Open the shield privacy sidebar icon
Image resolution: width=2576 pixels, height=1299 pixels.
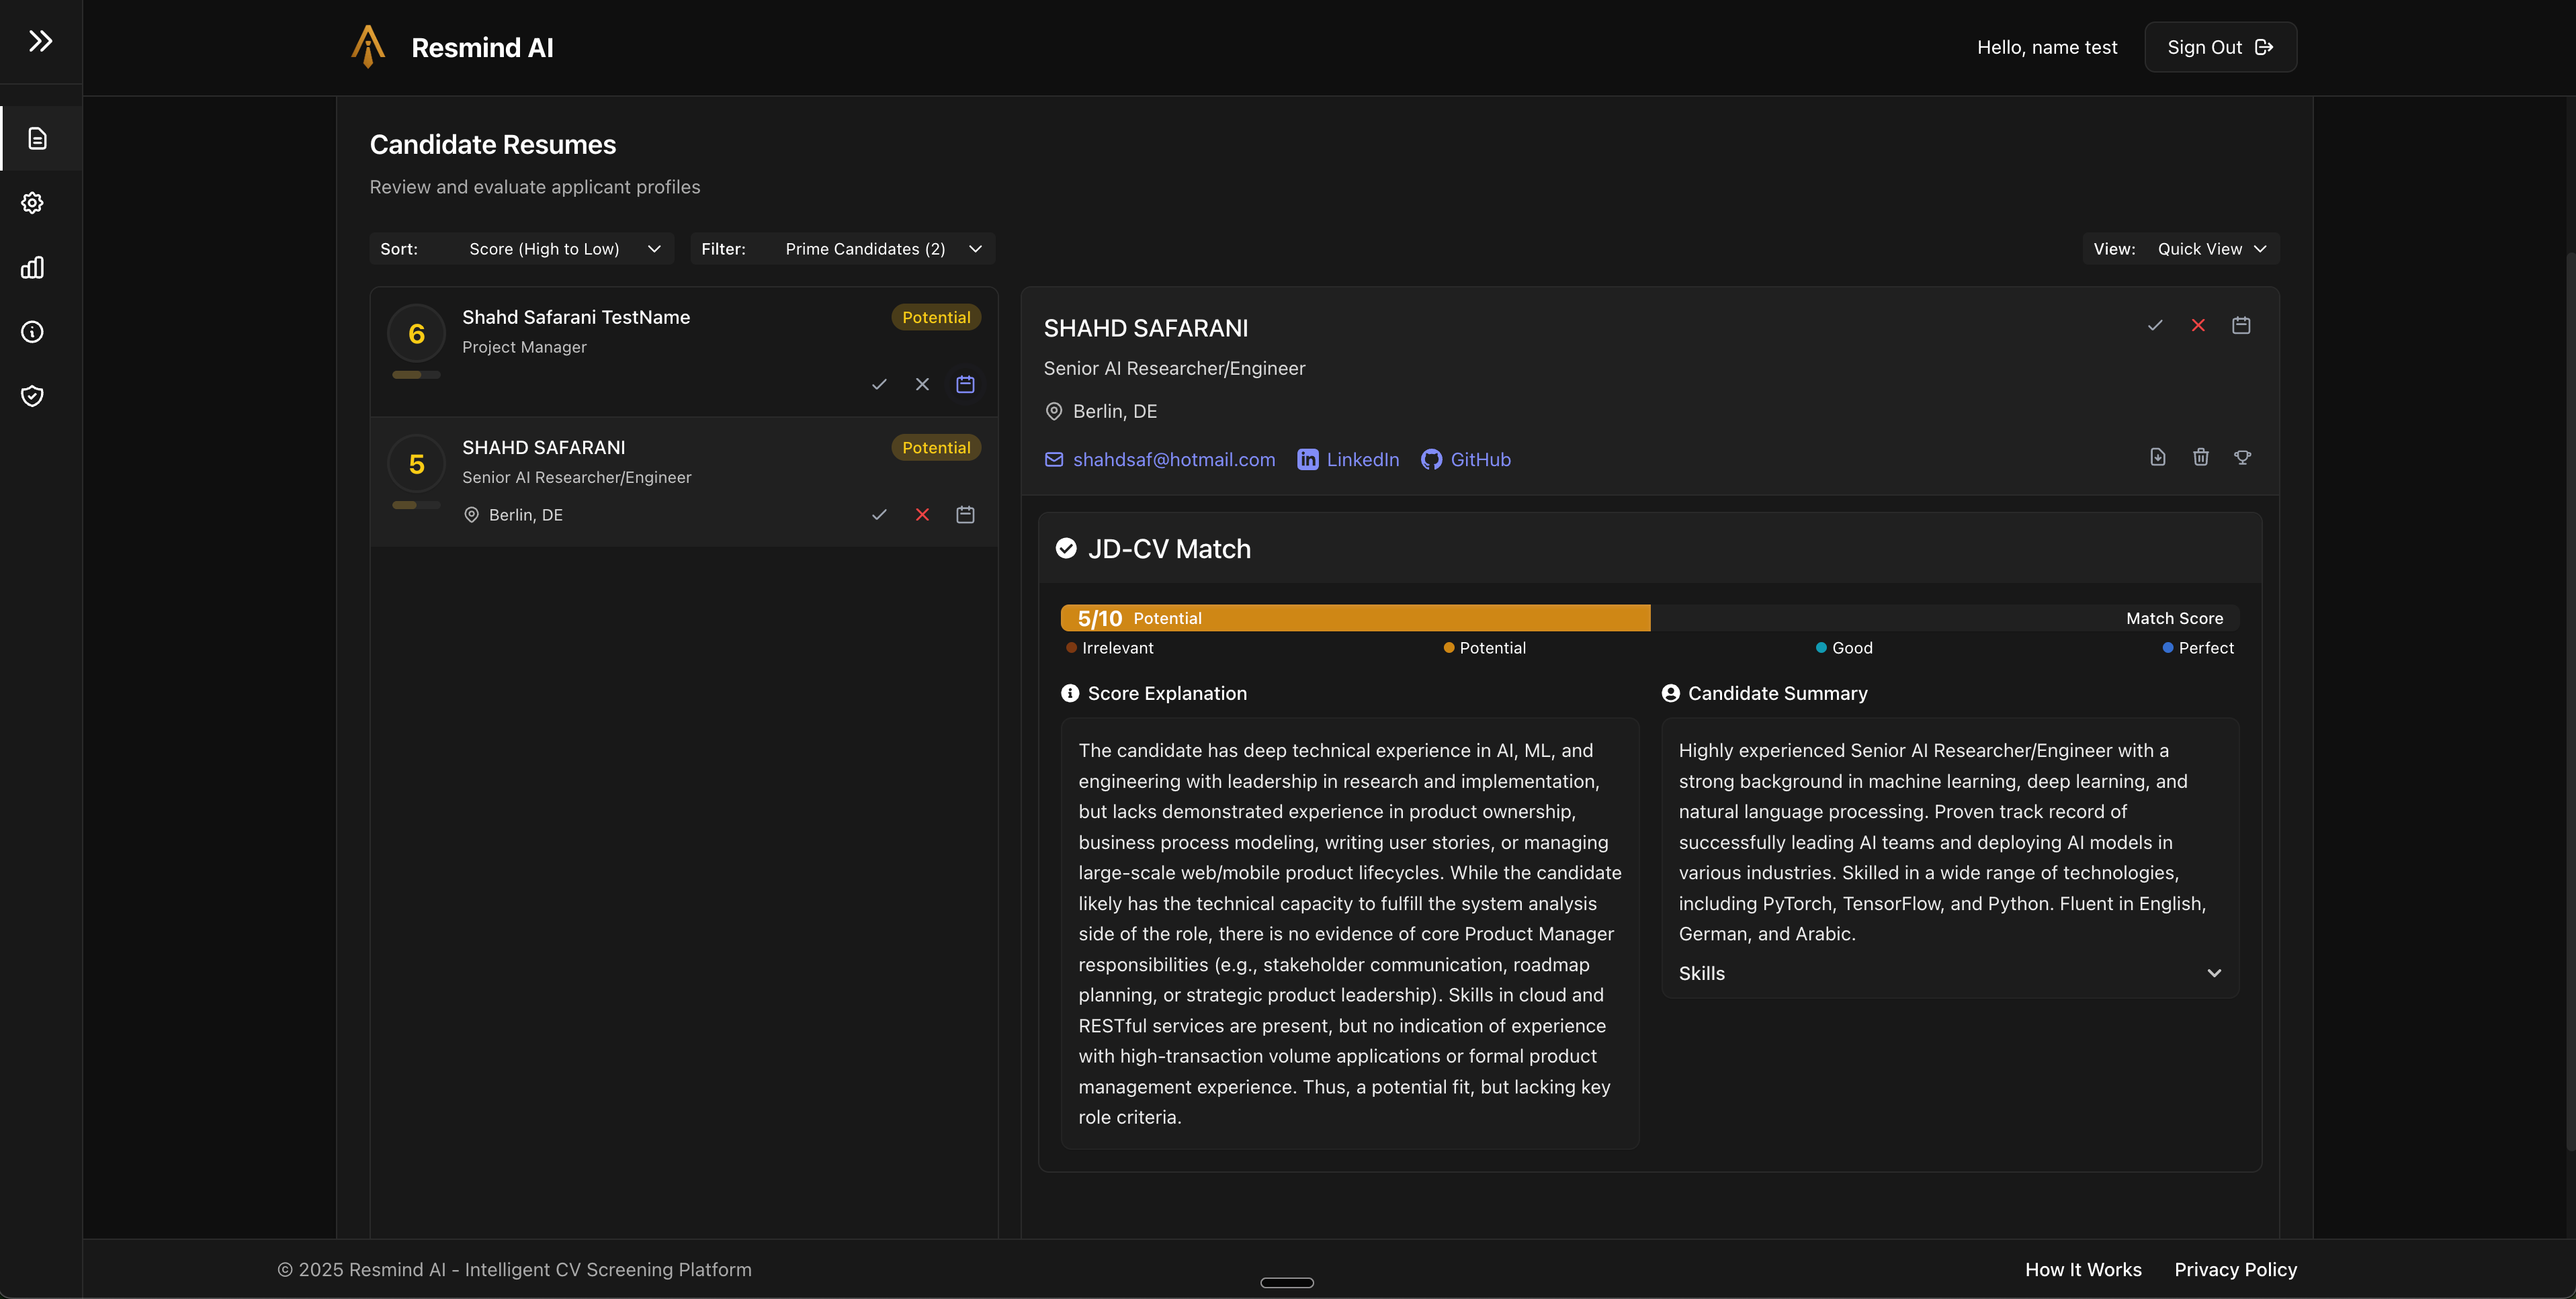(33, 396)
